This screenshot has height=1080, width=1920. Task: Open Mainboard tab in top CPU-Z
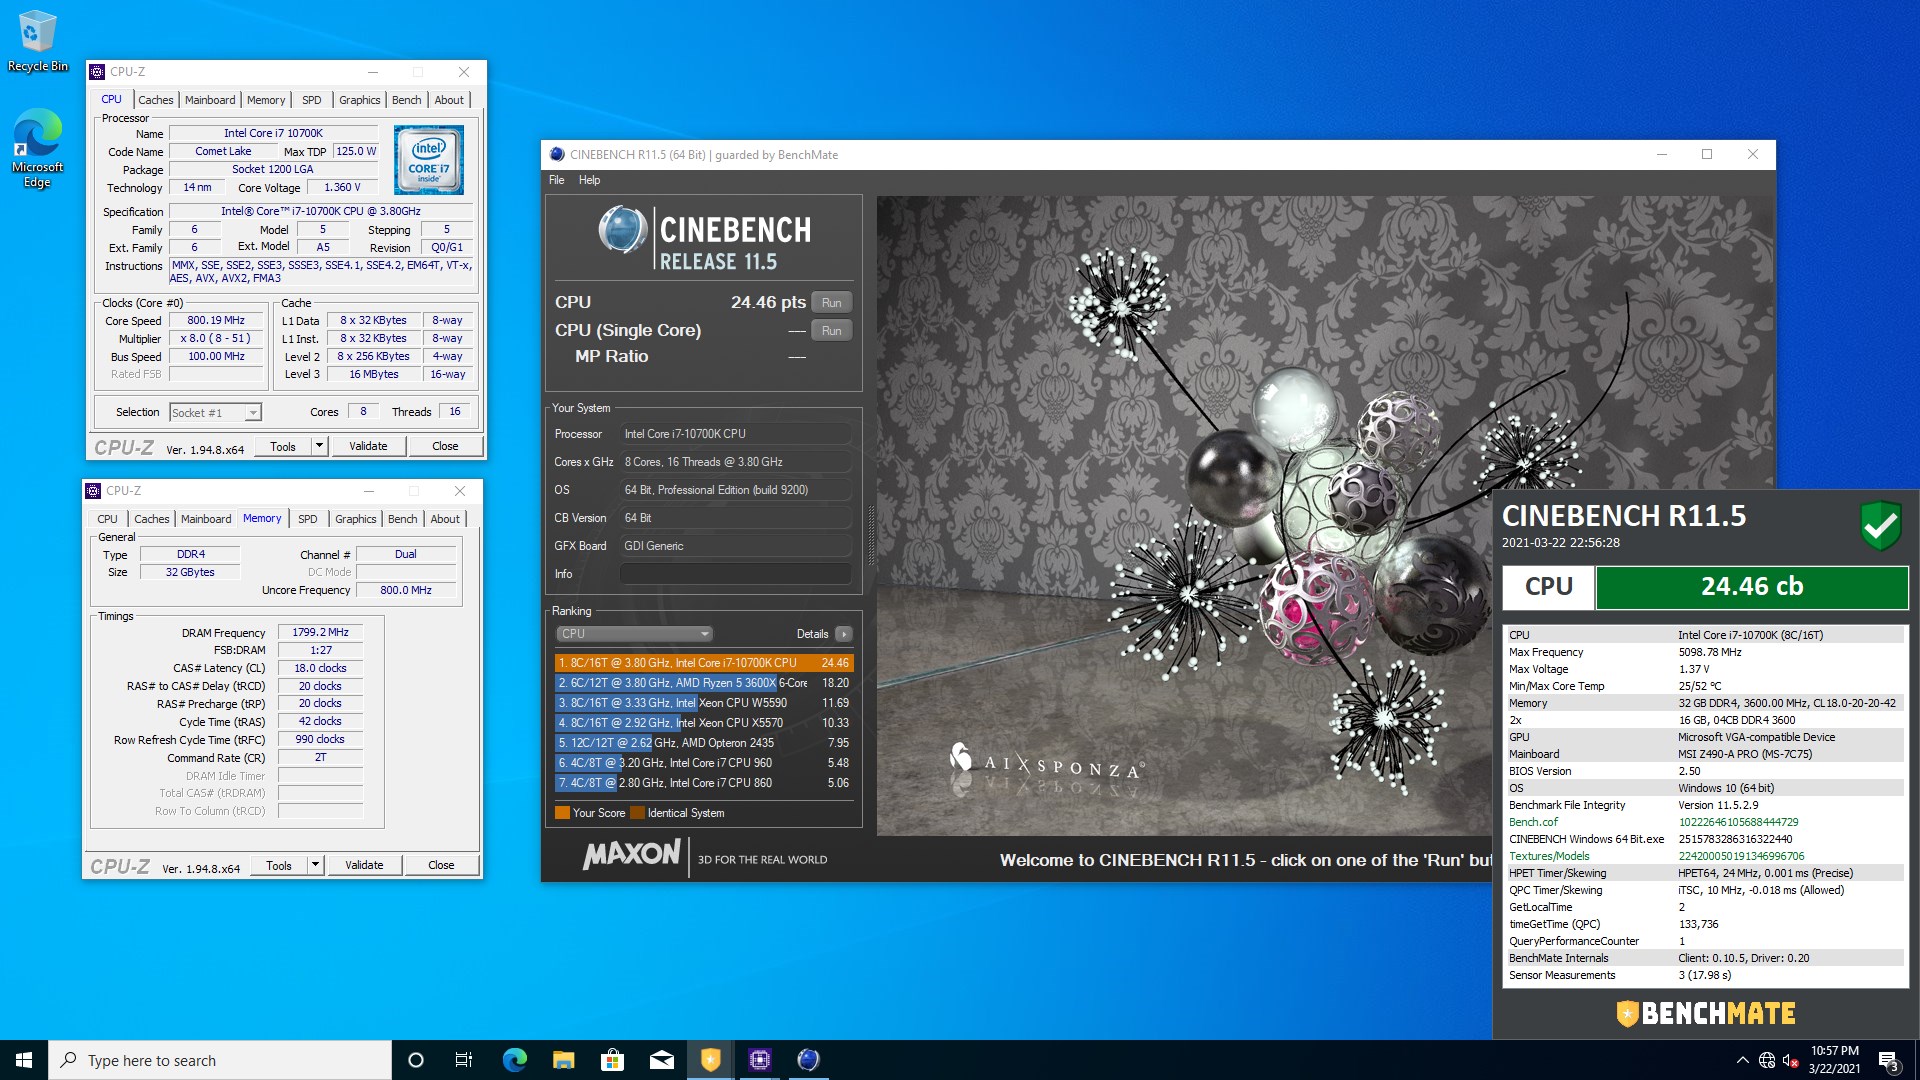click(210, 100)
